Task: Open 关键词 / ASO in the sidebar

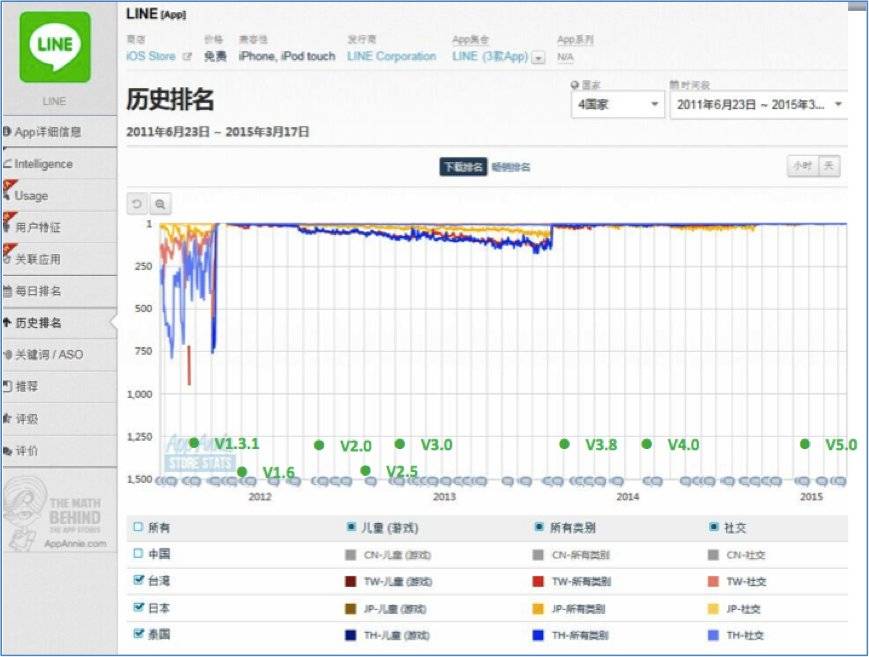Action: 59,354
